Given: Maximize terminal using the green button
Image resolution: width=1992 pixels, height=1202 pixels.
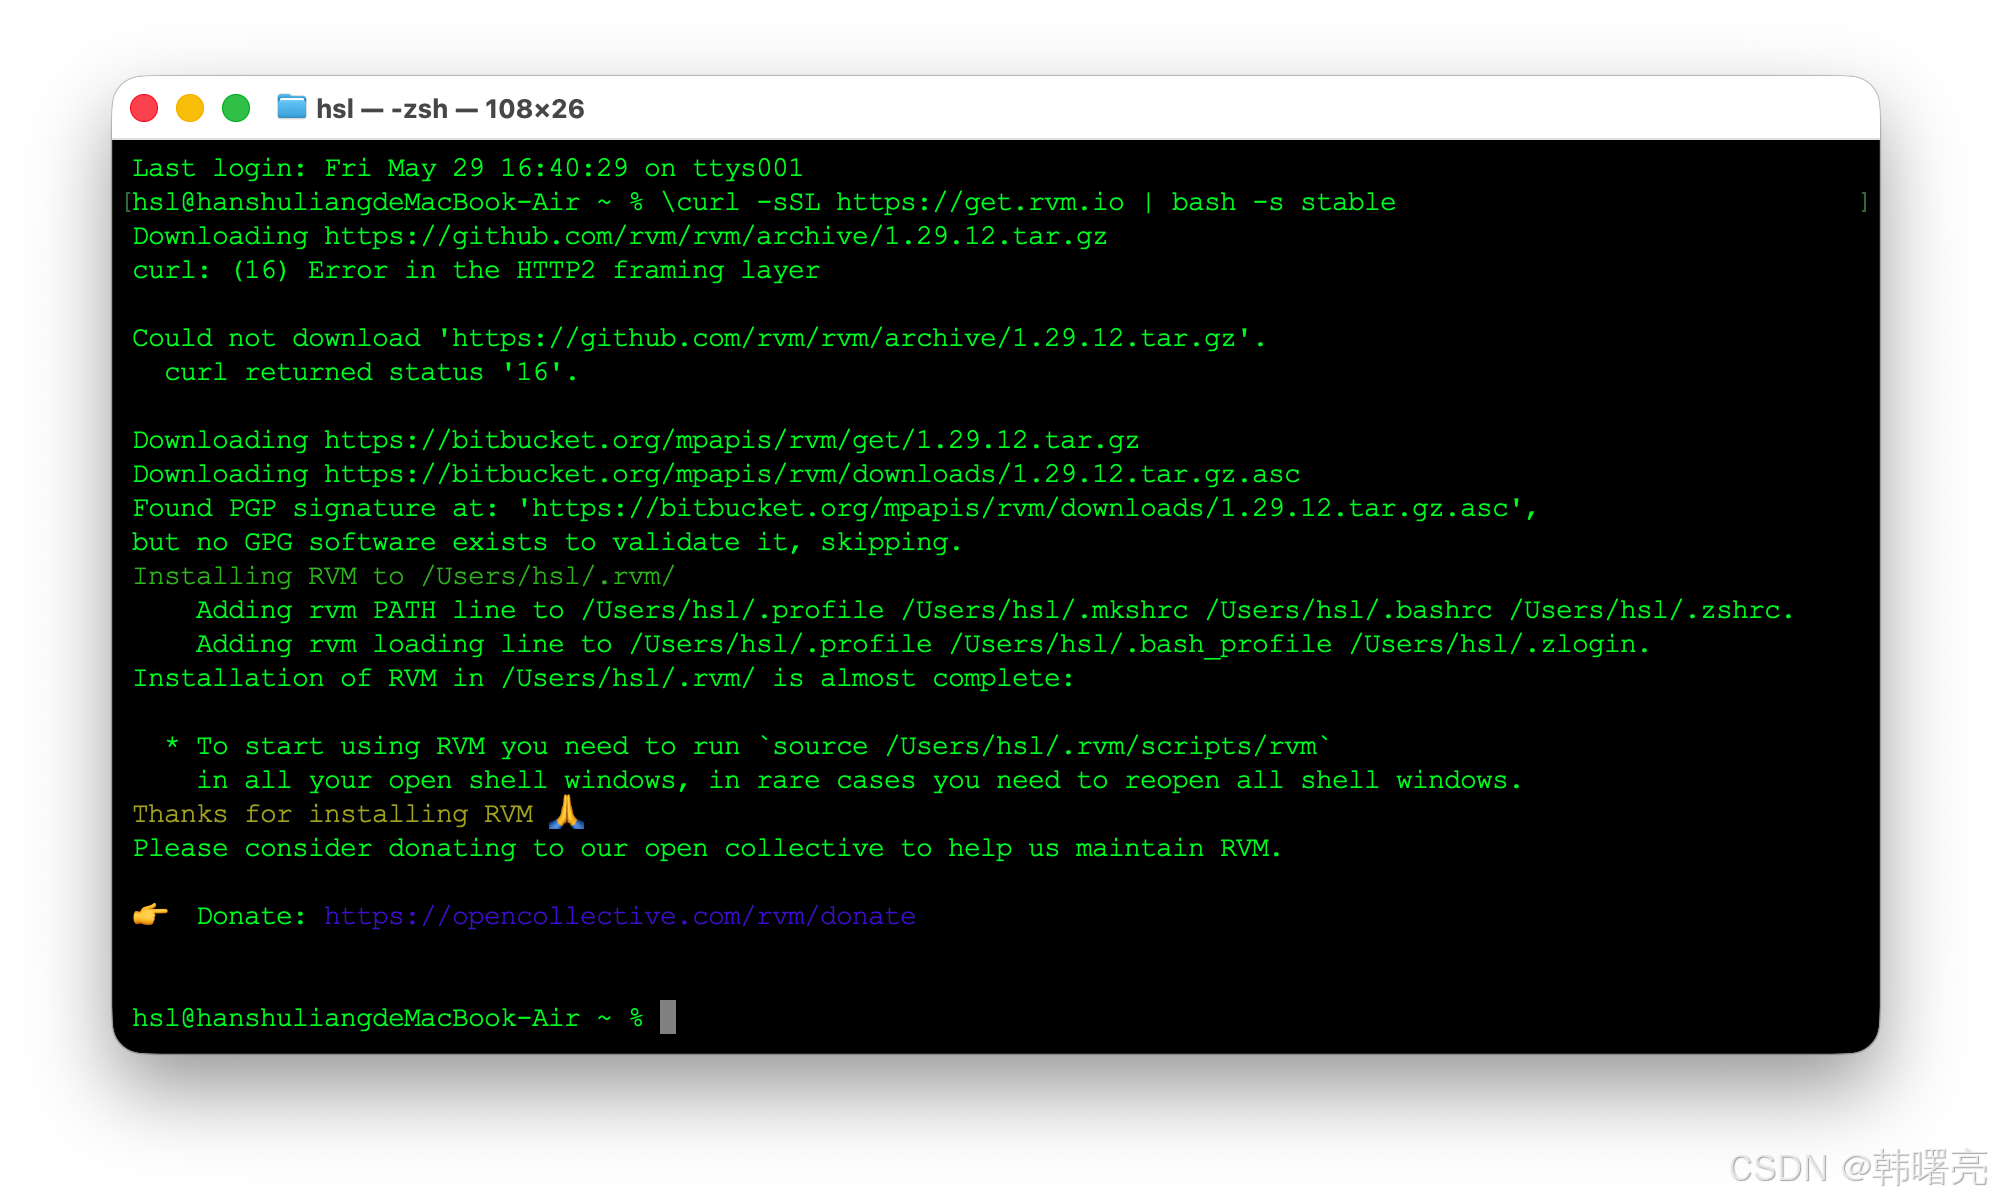Looking at the screenshot, I should pyautogui.click(x=236, y=108).
